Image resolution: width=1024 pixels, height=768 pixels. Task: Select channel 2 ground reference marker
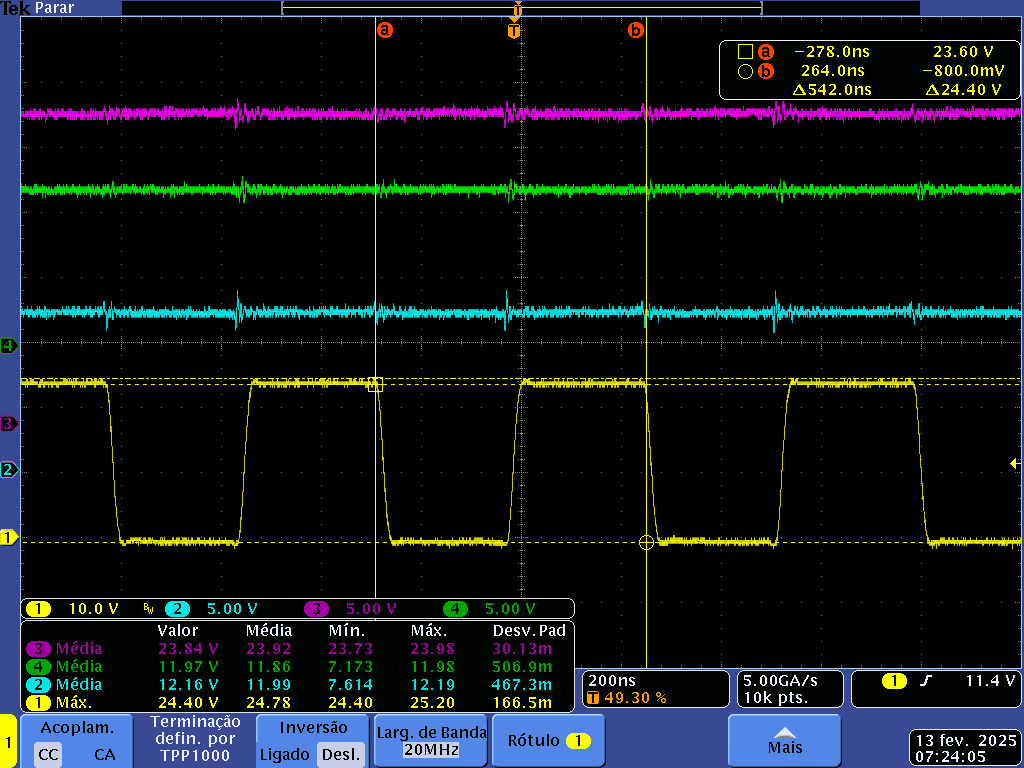click(8, 470)
